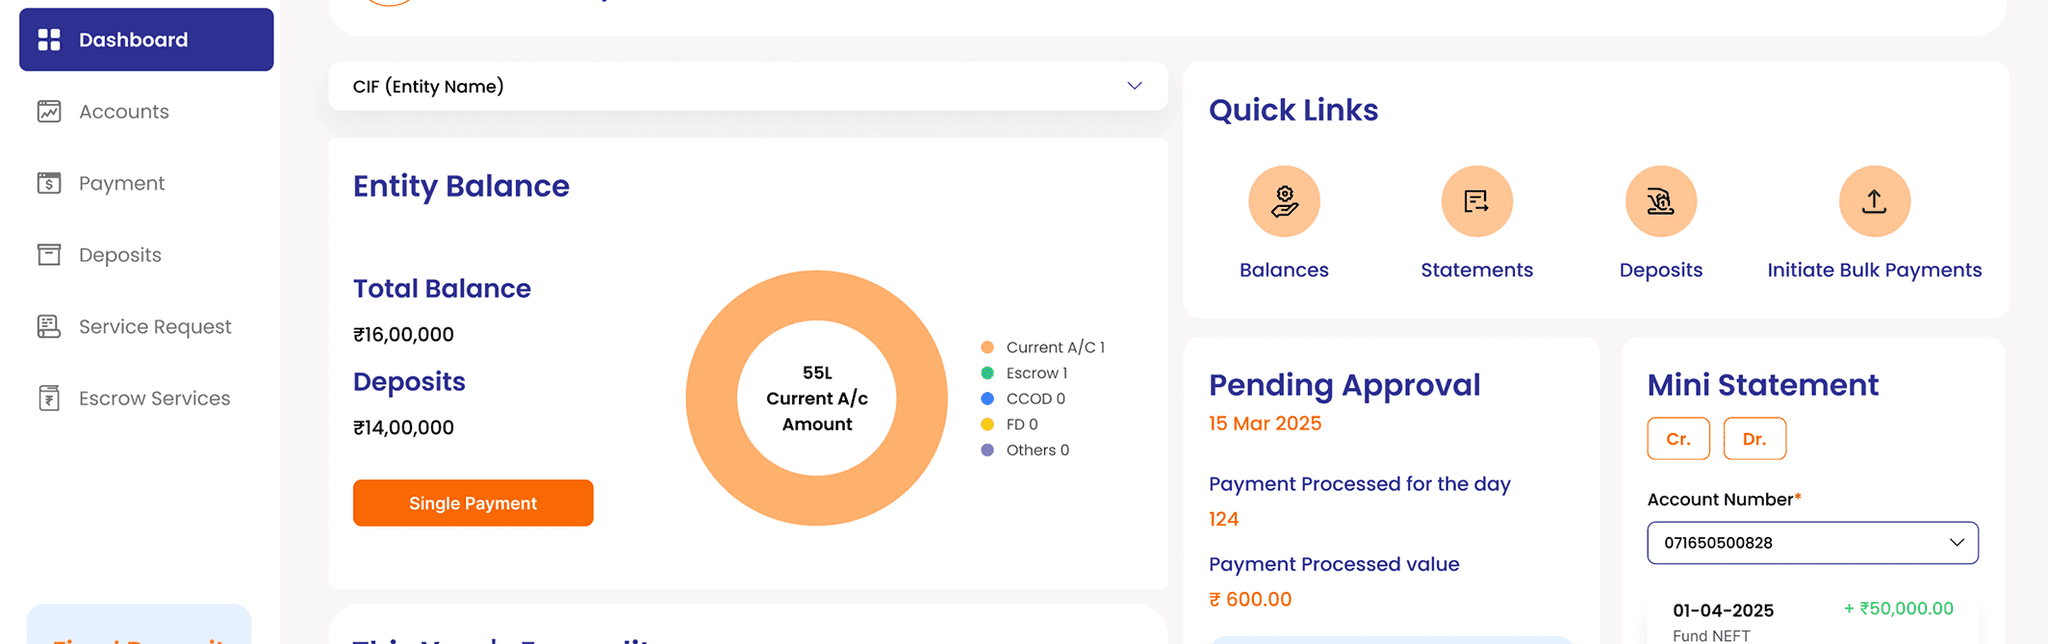Click the Initiate Bulk Payments link label
Viewport: 2048px width, 644px height.
point(1874,270)
